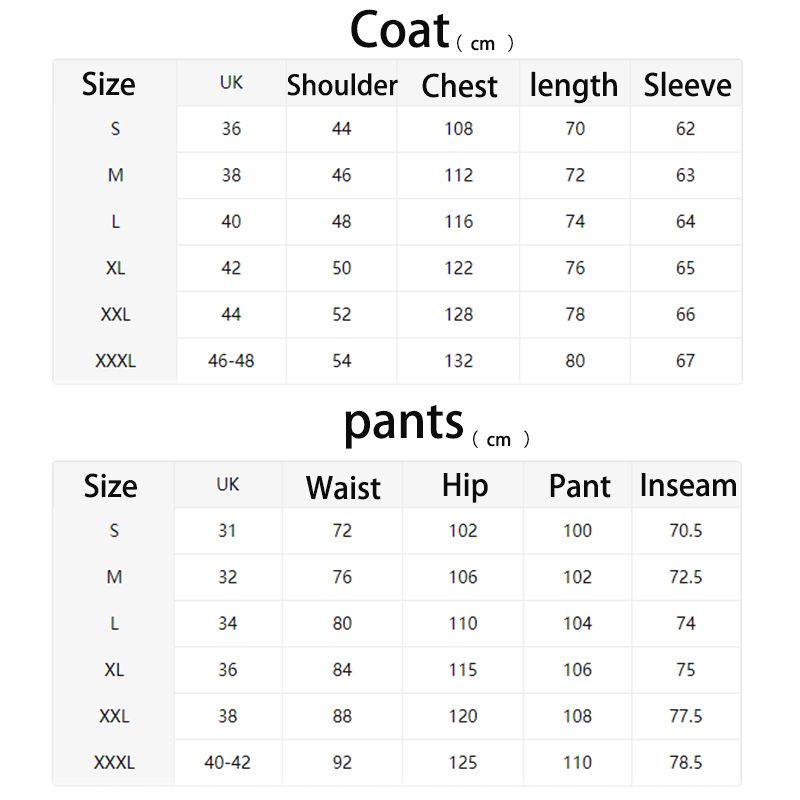
Task: Click the Sleeve header in Coat table
Action: click(687, 85)
